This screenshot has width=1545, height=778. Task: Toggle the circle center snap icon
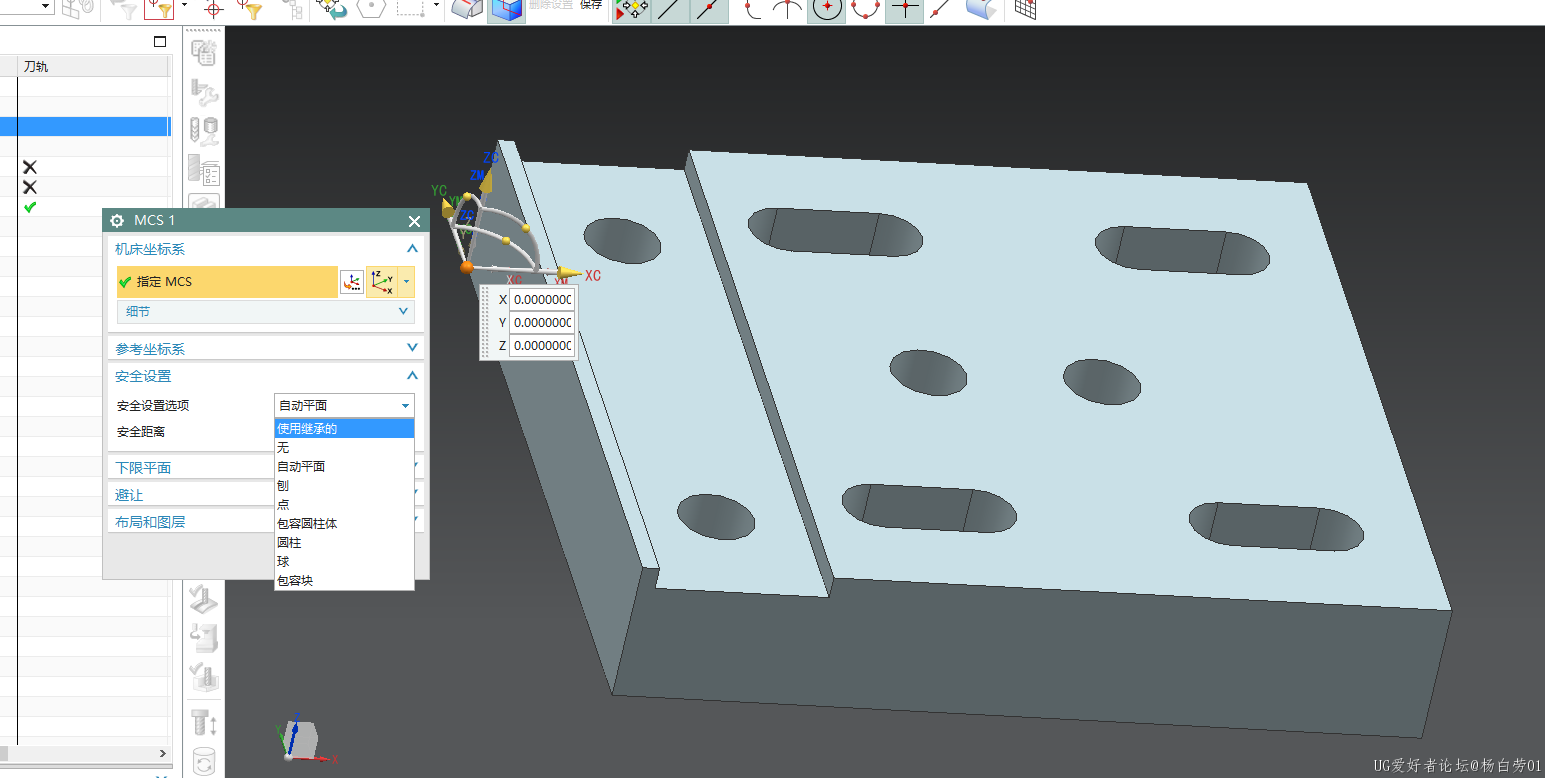tap(827, 10)
